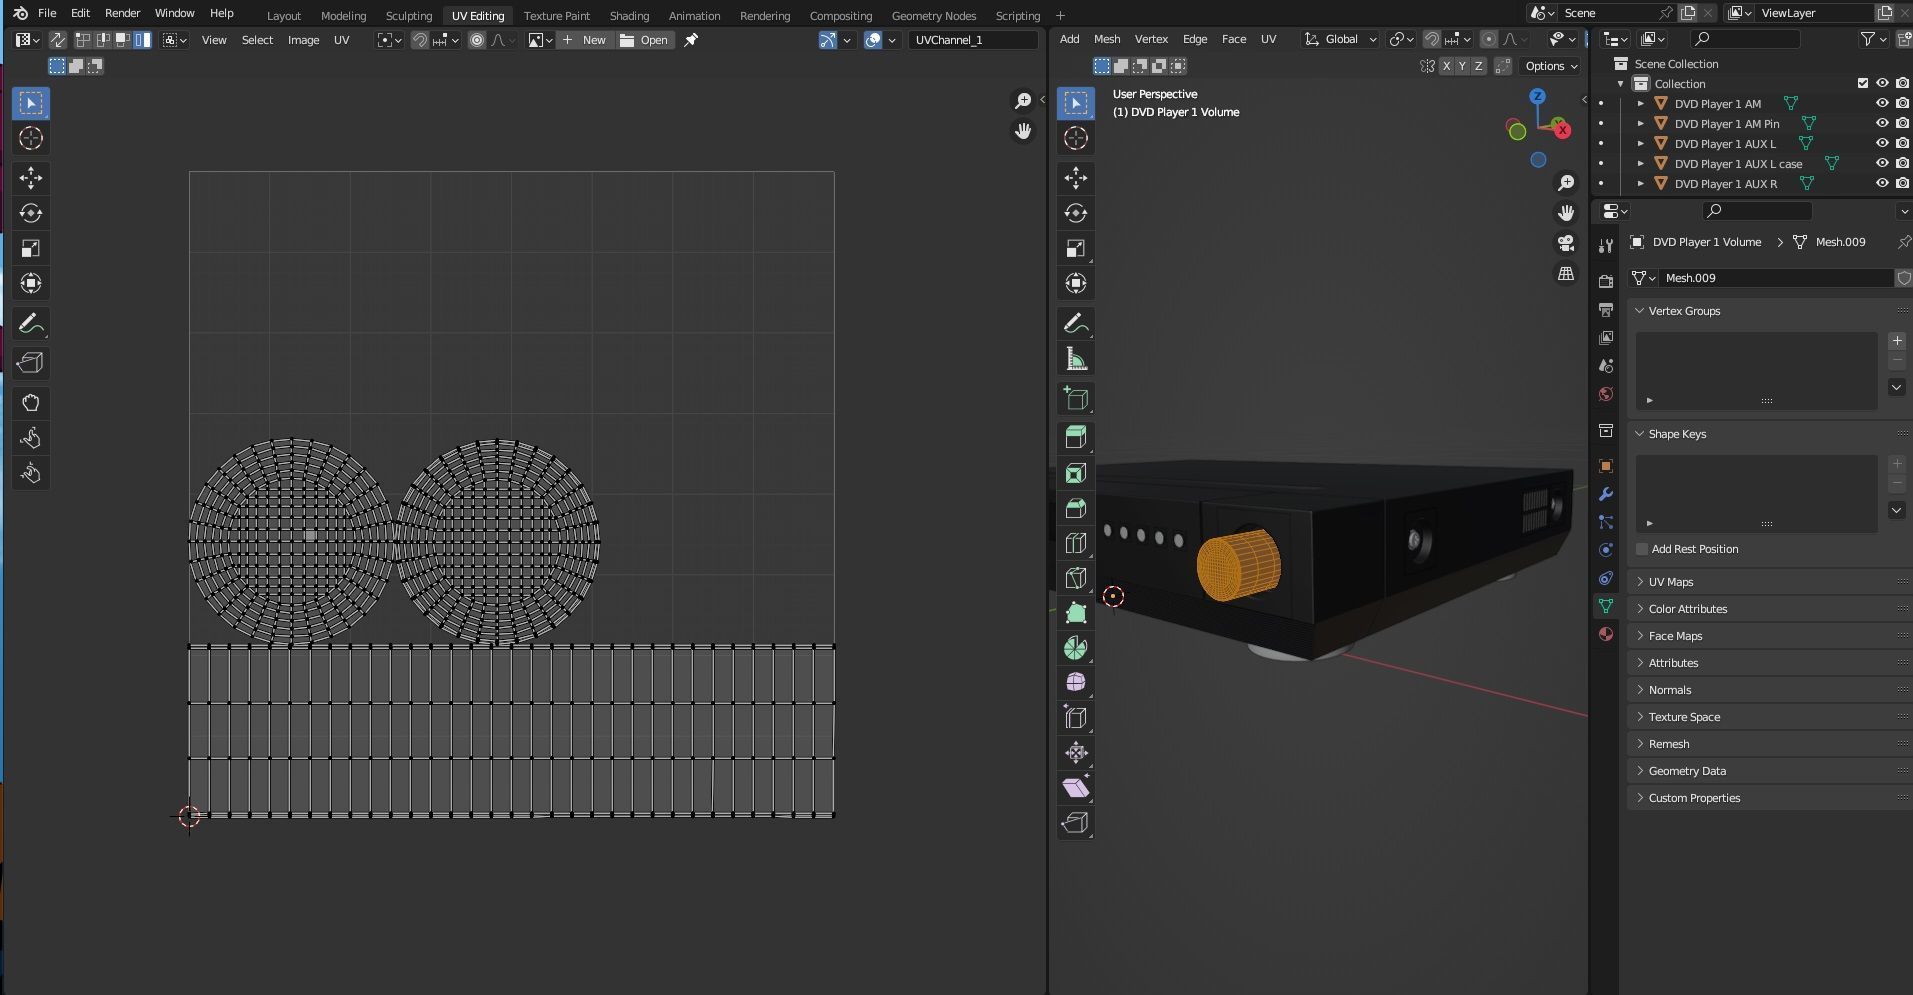Click the UVChannel_1 UV map selector
The height and width of the screenshot is (995, 1913).
(973, 40)
